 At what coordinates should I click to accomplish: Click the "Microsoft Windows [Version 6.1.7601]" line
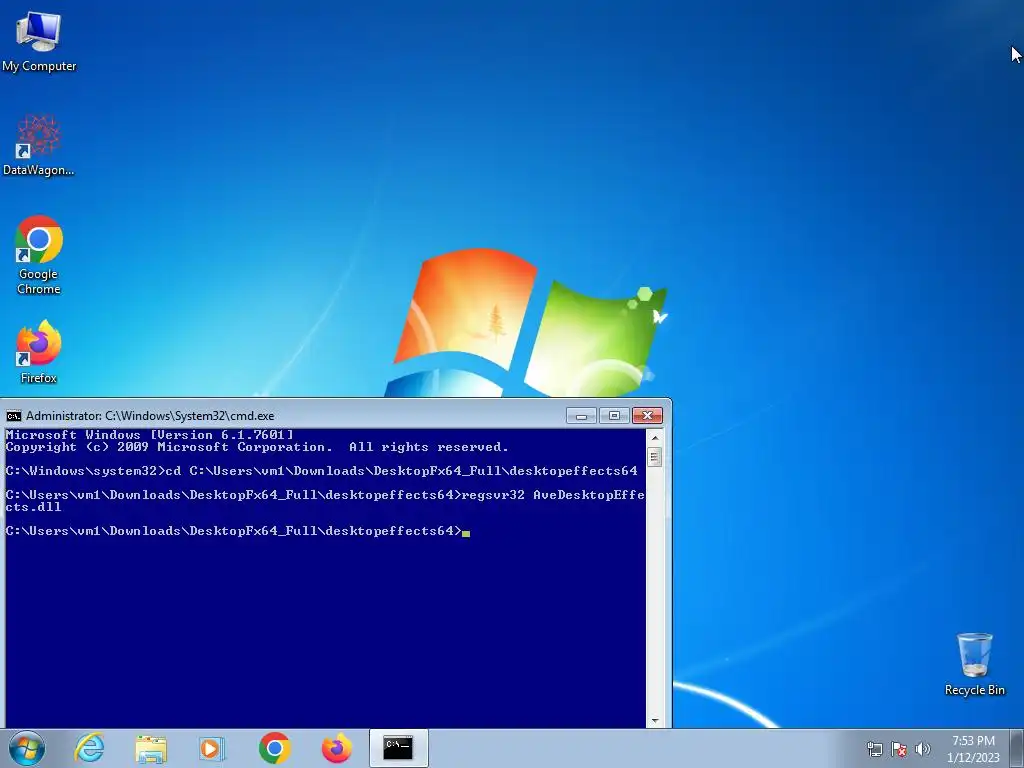pyautogui.click(x=150, y=435)
